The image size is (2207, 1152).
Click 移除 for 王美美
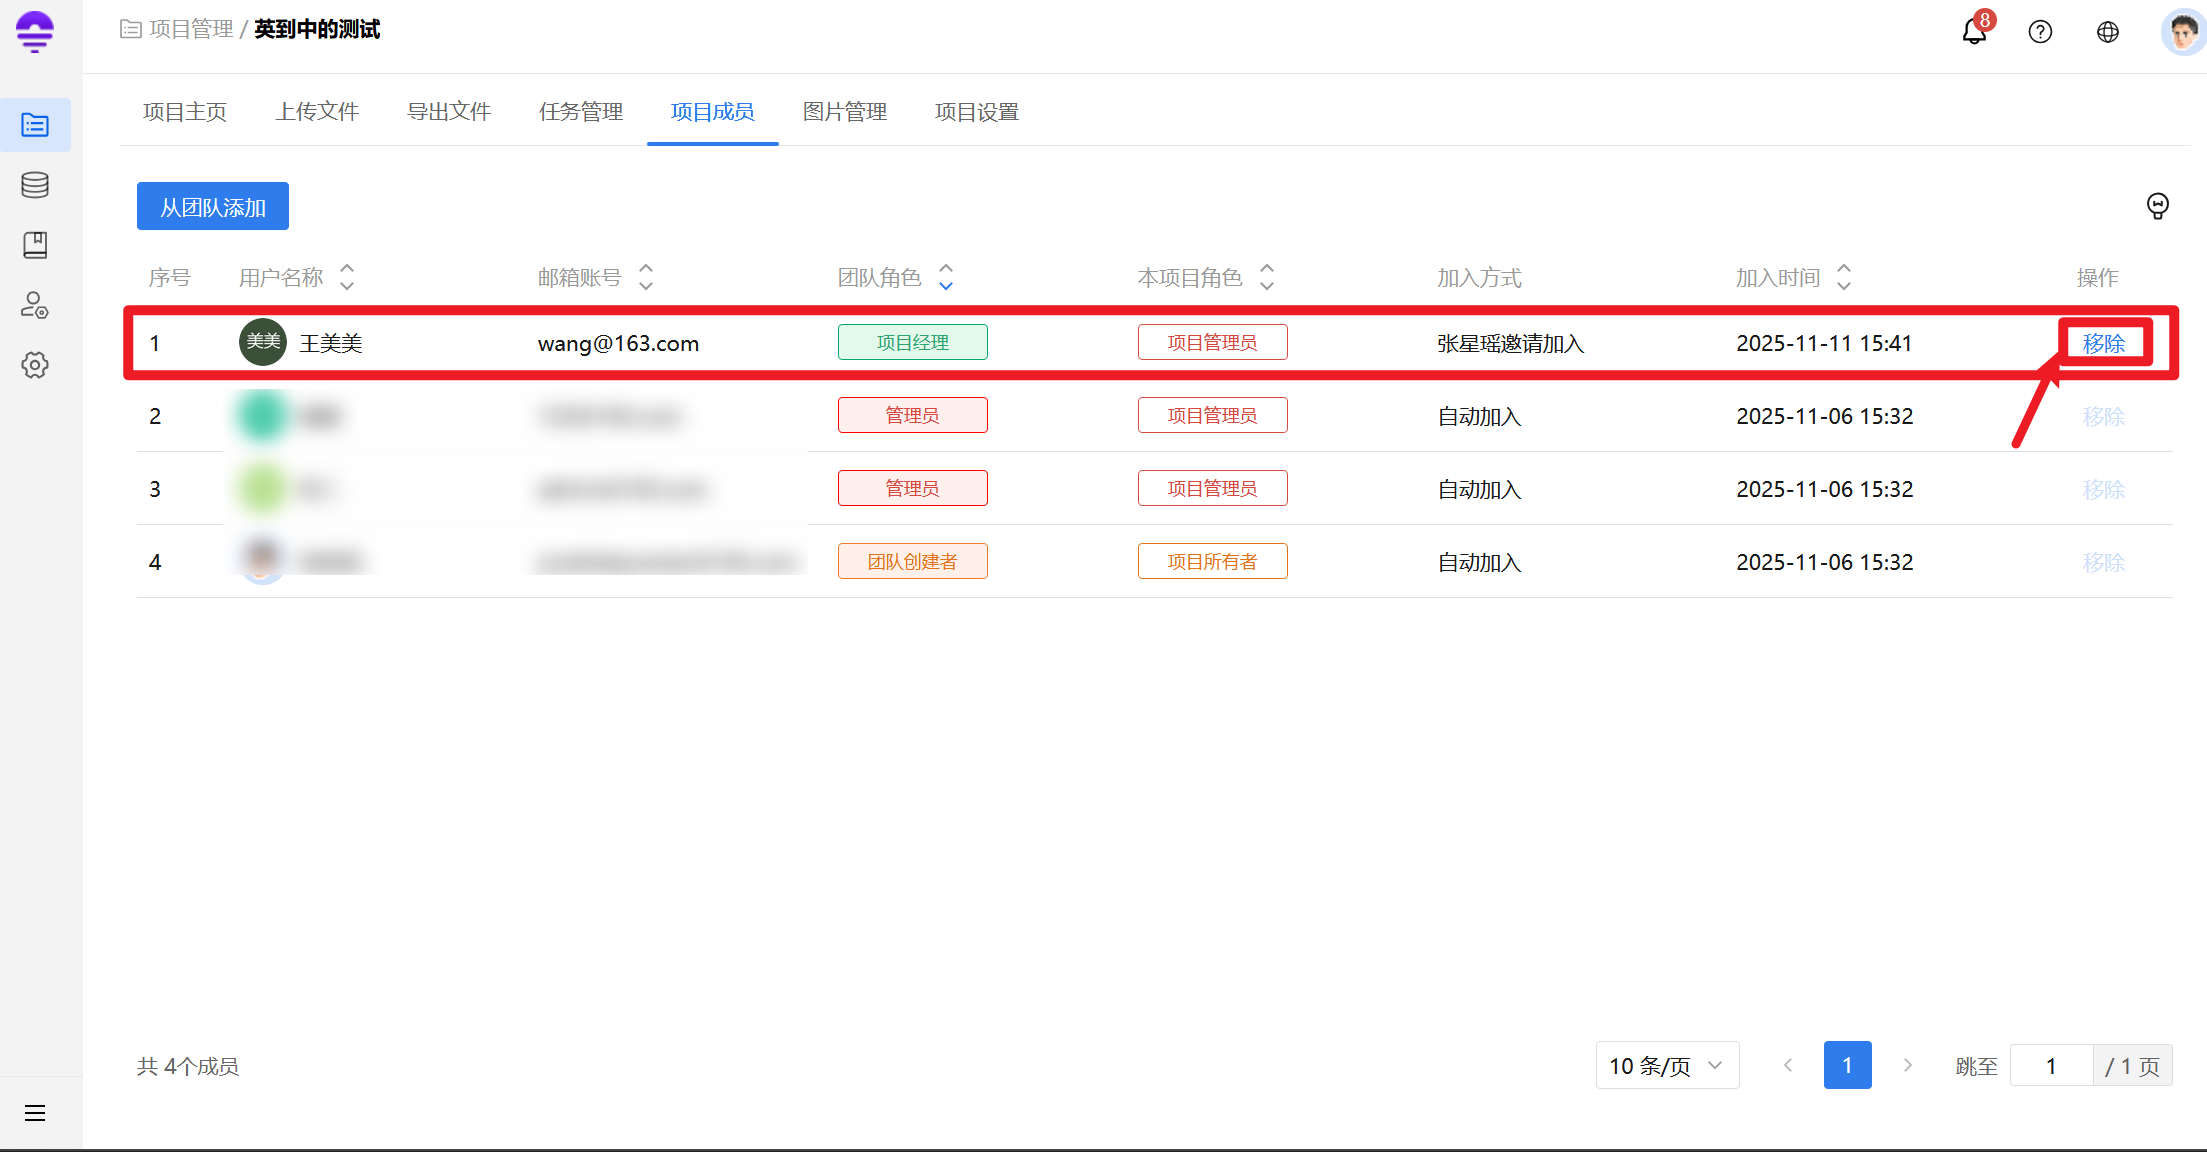pos(2103,343)
